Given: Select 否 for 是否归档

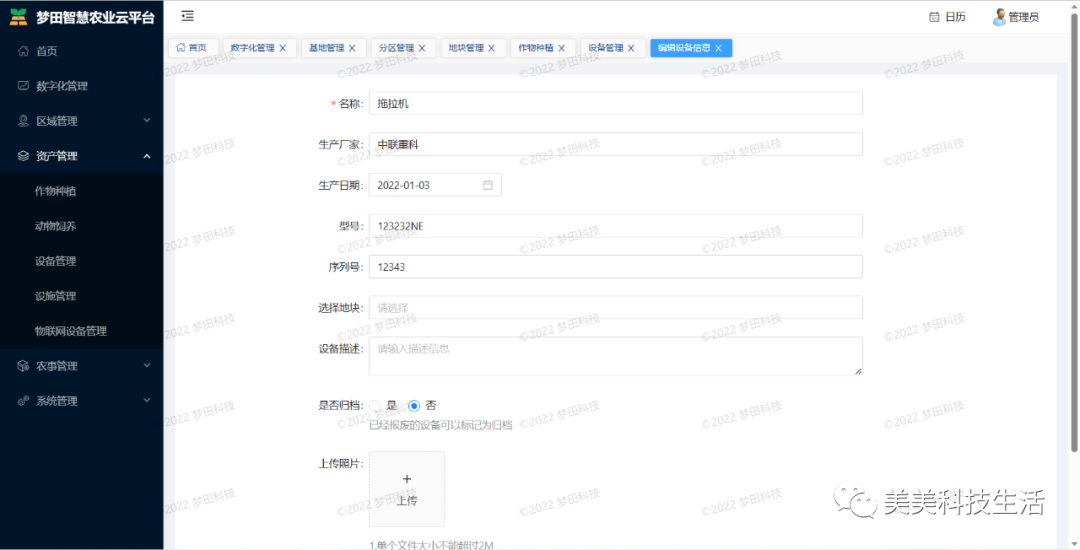Looking at the screenshot, I should (x=414, y=405).
